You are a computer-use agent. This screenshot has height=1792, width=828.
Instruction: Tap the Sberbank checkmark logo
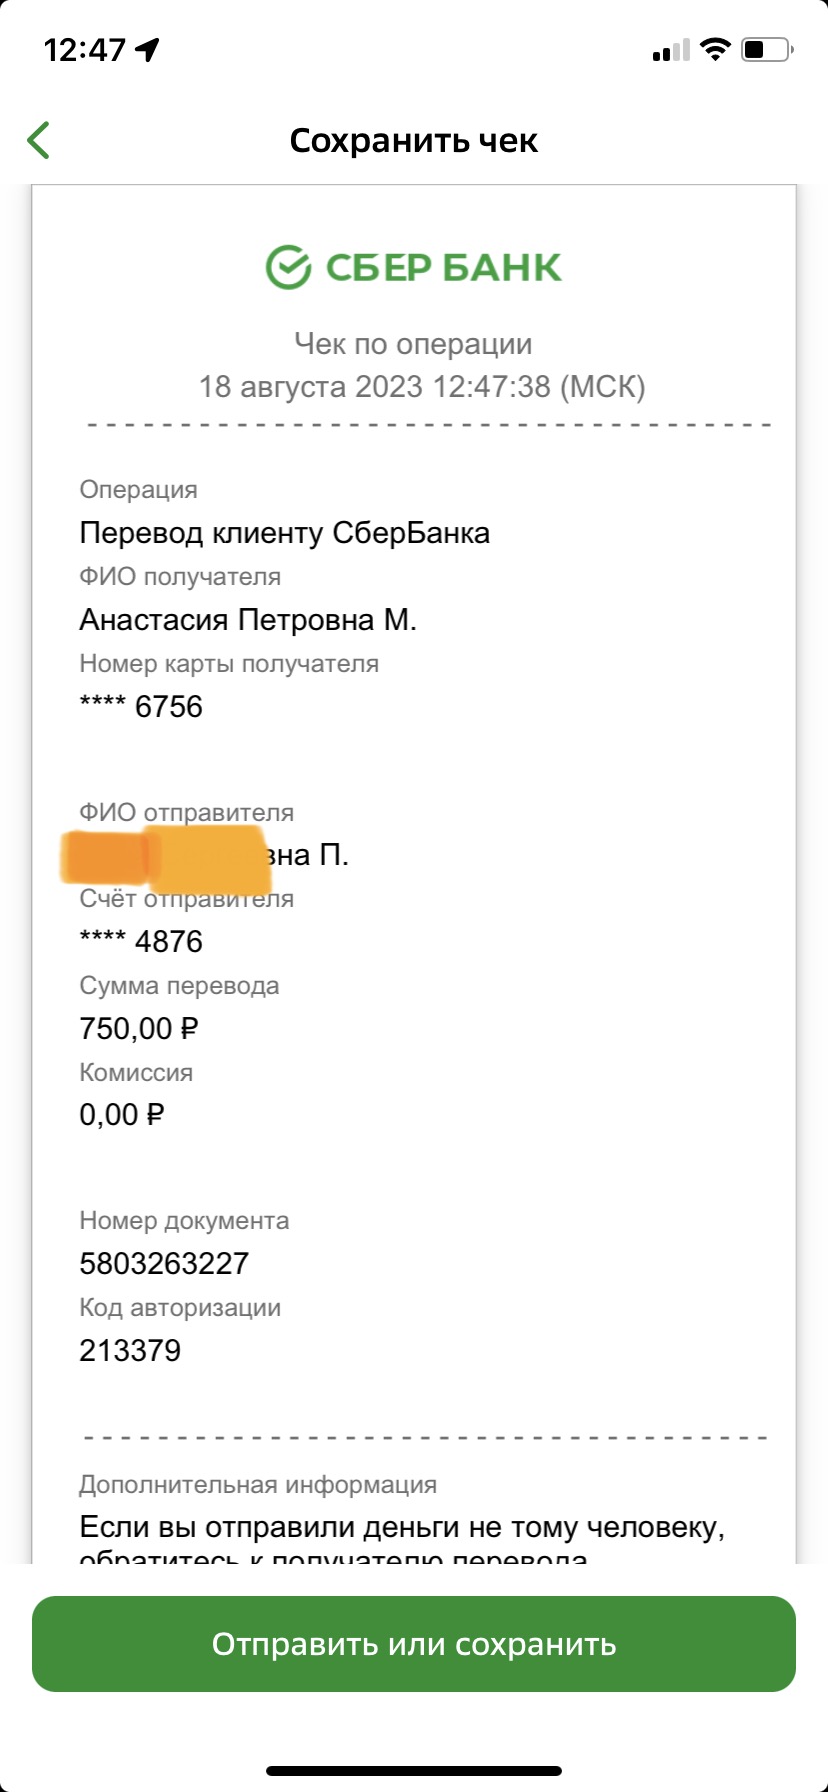click(288, 267)
